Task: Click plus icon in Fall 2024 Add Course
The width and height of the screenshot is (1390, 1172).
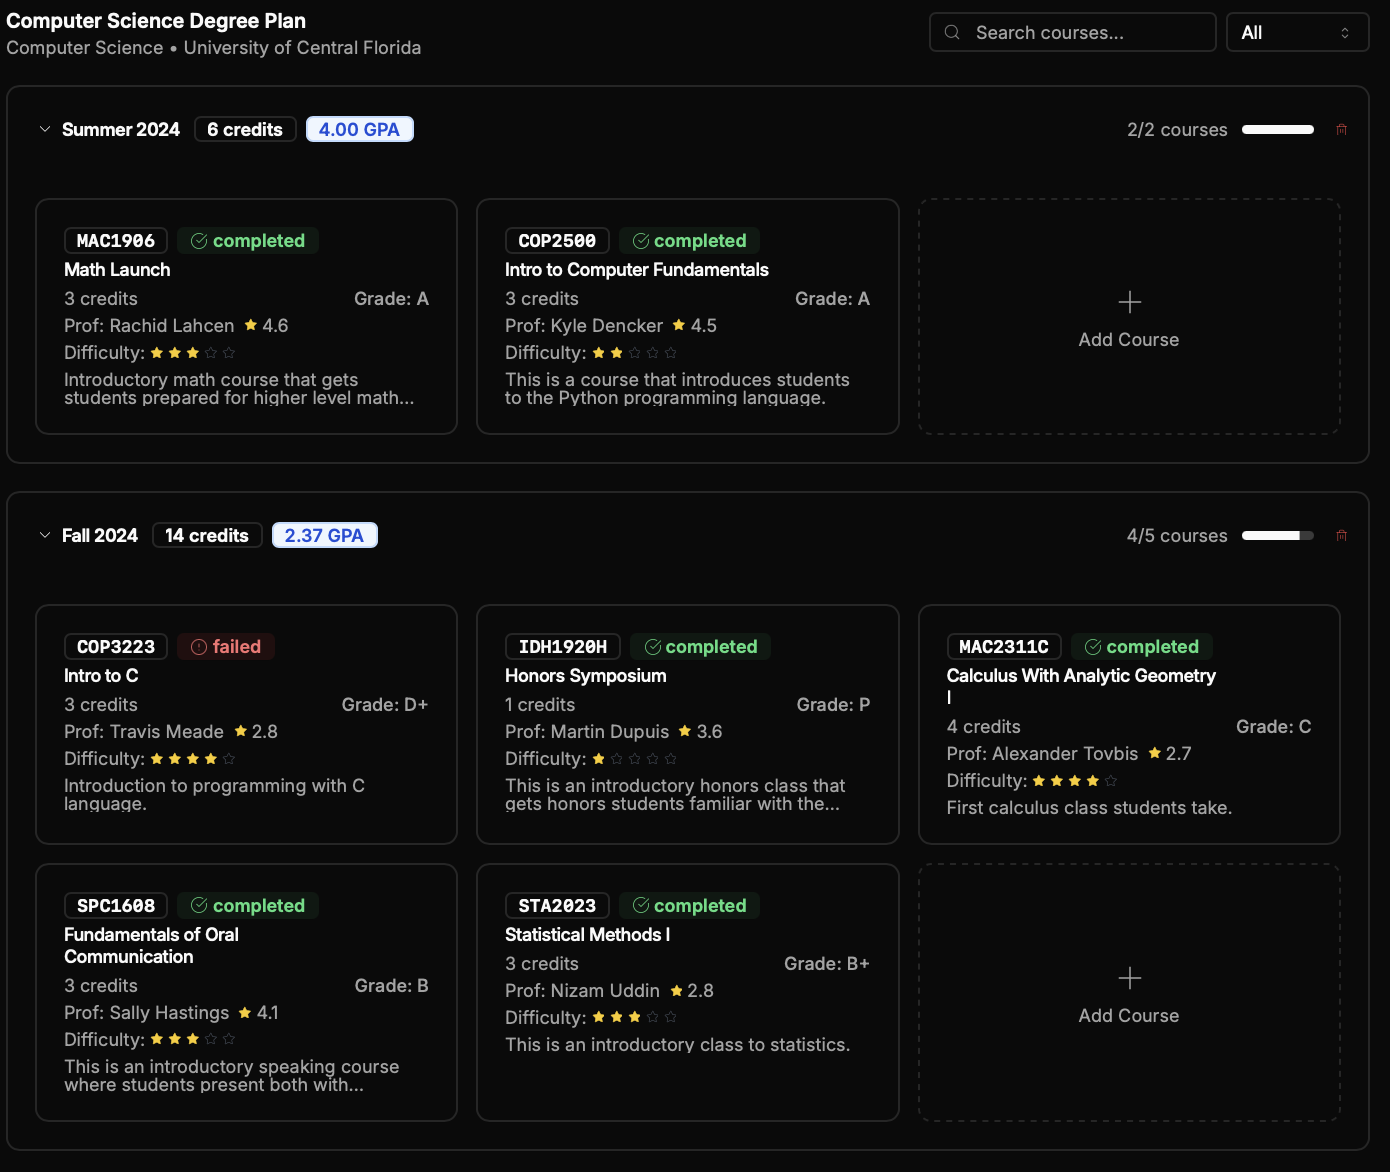Action: (1129, 978)
